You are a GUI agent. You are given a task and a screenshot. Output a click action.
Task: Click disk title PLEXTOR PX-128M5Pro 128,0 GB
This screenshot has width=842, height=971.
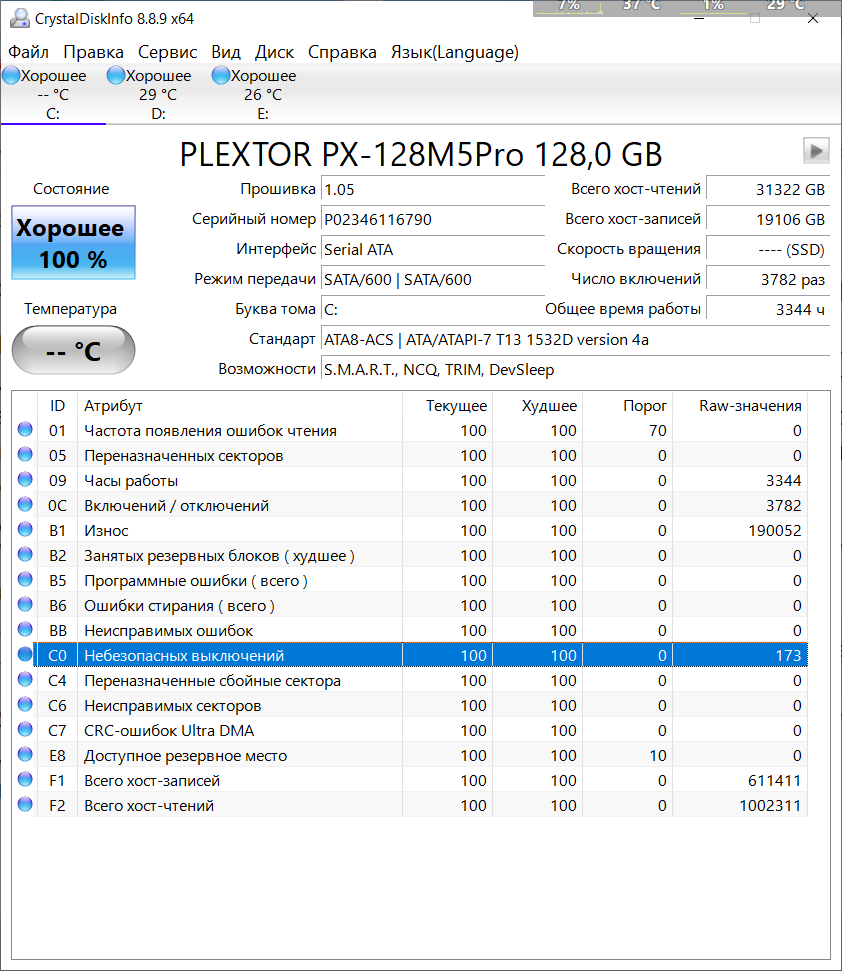421,154
